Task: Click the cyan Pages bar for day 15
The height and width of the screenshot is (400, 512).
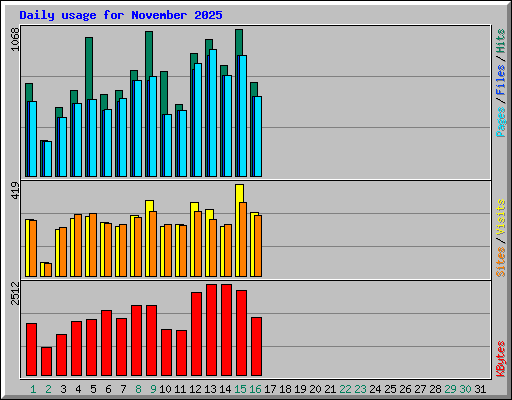Action: click(242, 116)
